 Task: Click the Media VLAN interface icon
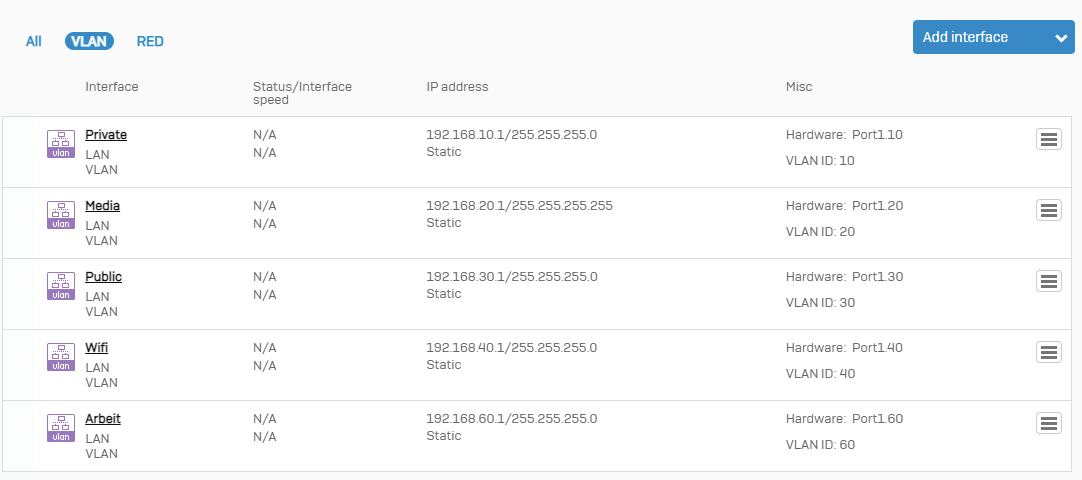61,214
